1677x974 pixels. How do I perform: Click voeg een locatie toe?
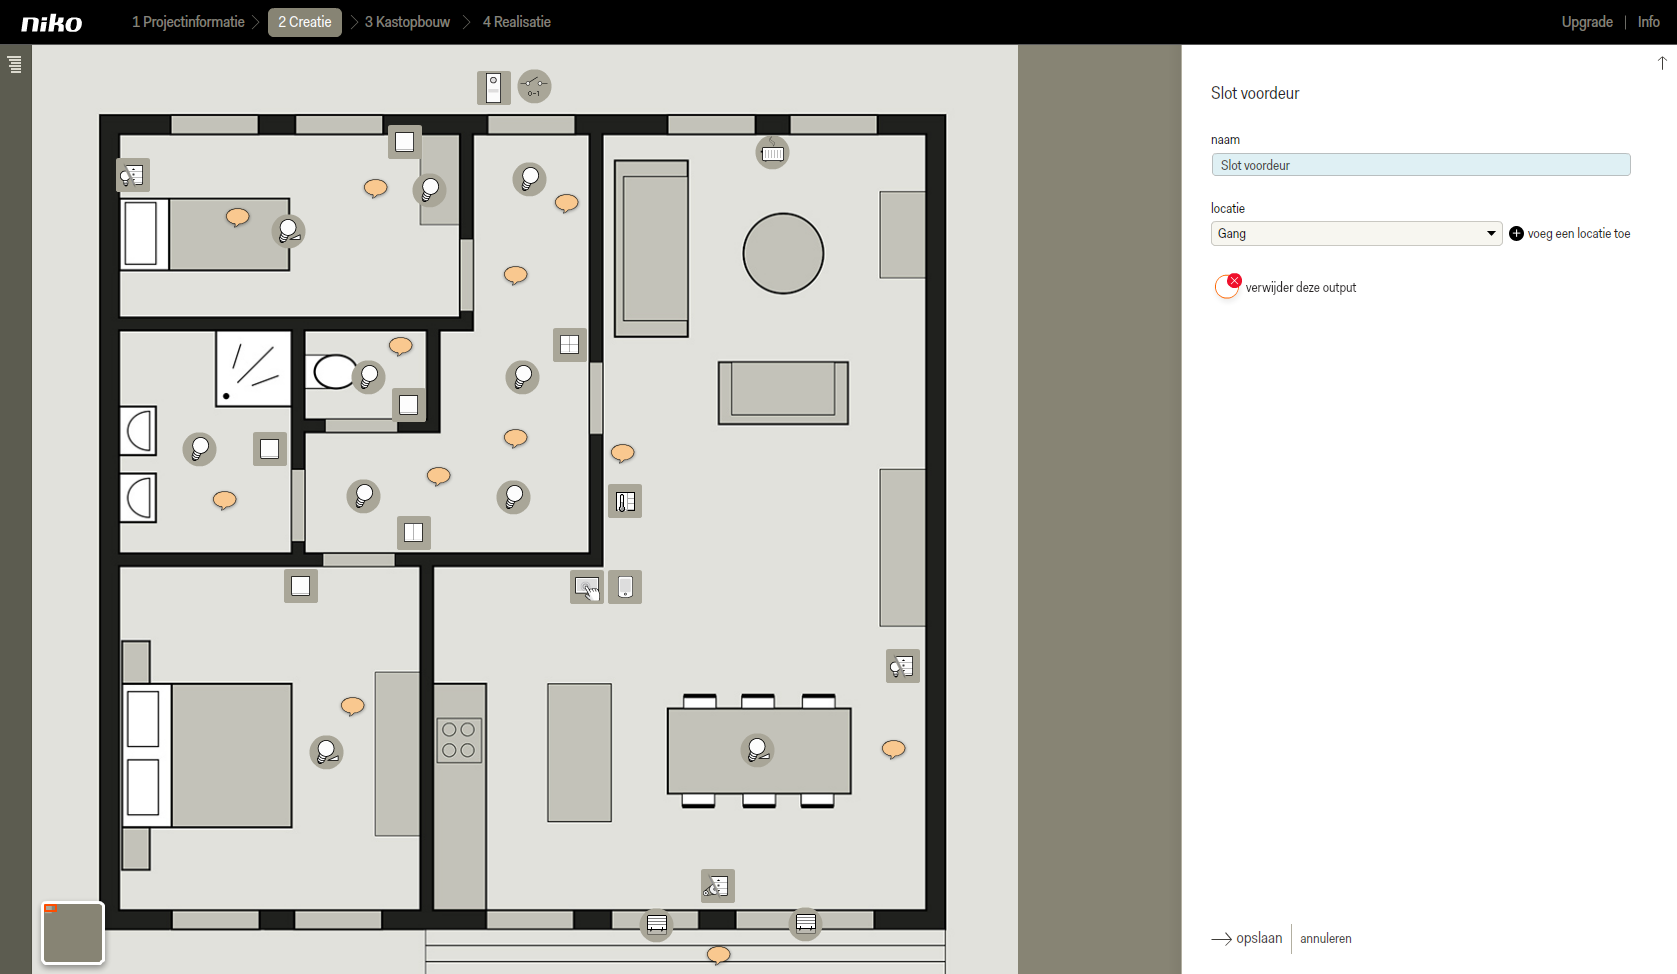click(x=1570, y=234)
